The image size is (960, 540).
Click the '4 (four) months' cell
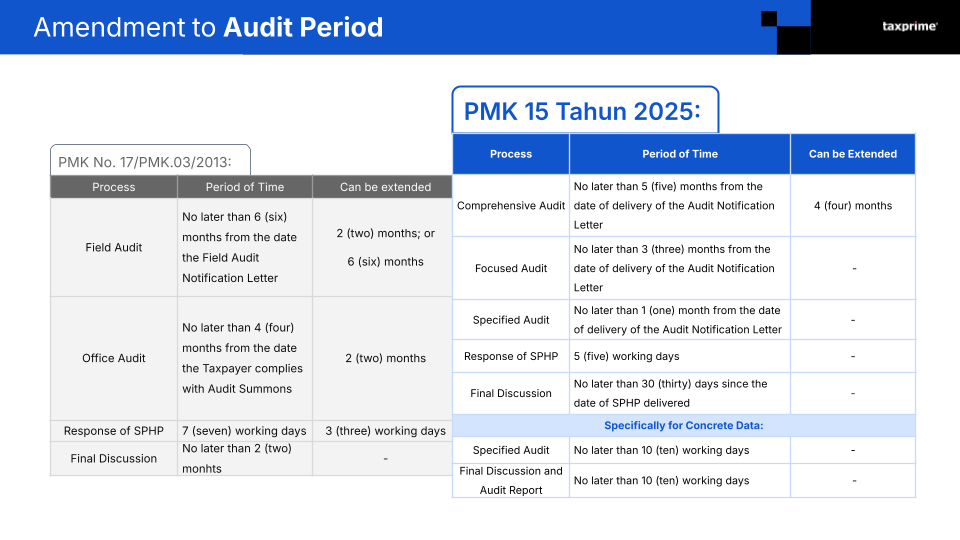pos(853,206)
